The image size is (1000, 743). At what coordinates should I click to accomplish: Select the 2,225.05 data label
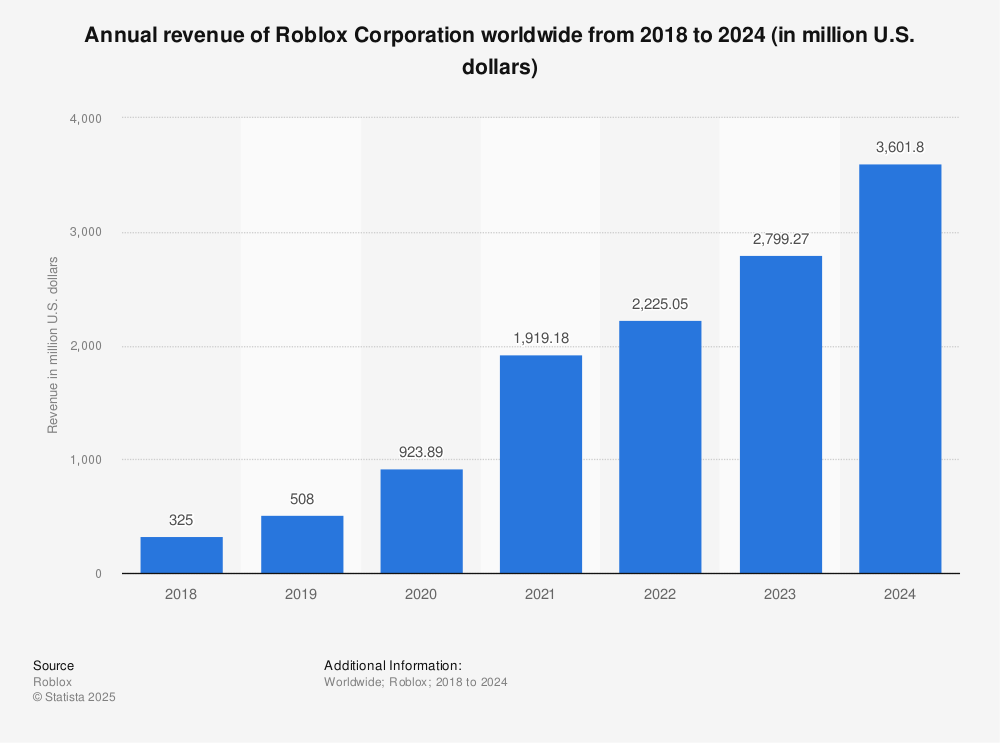tap(660, 305)
